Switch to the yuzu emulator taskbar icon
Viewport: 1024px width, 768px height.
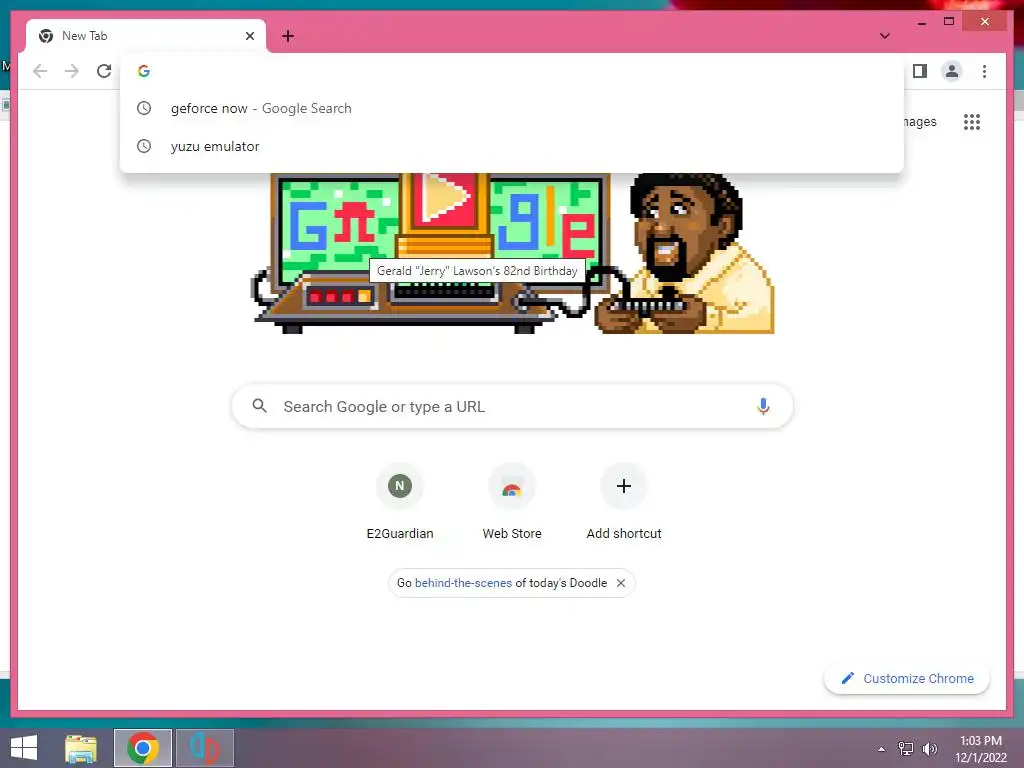coord(204,748)
